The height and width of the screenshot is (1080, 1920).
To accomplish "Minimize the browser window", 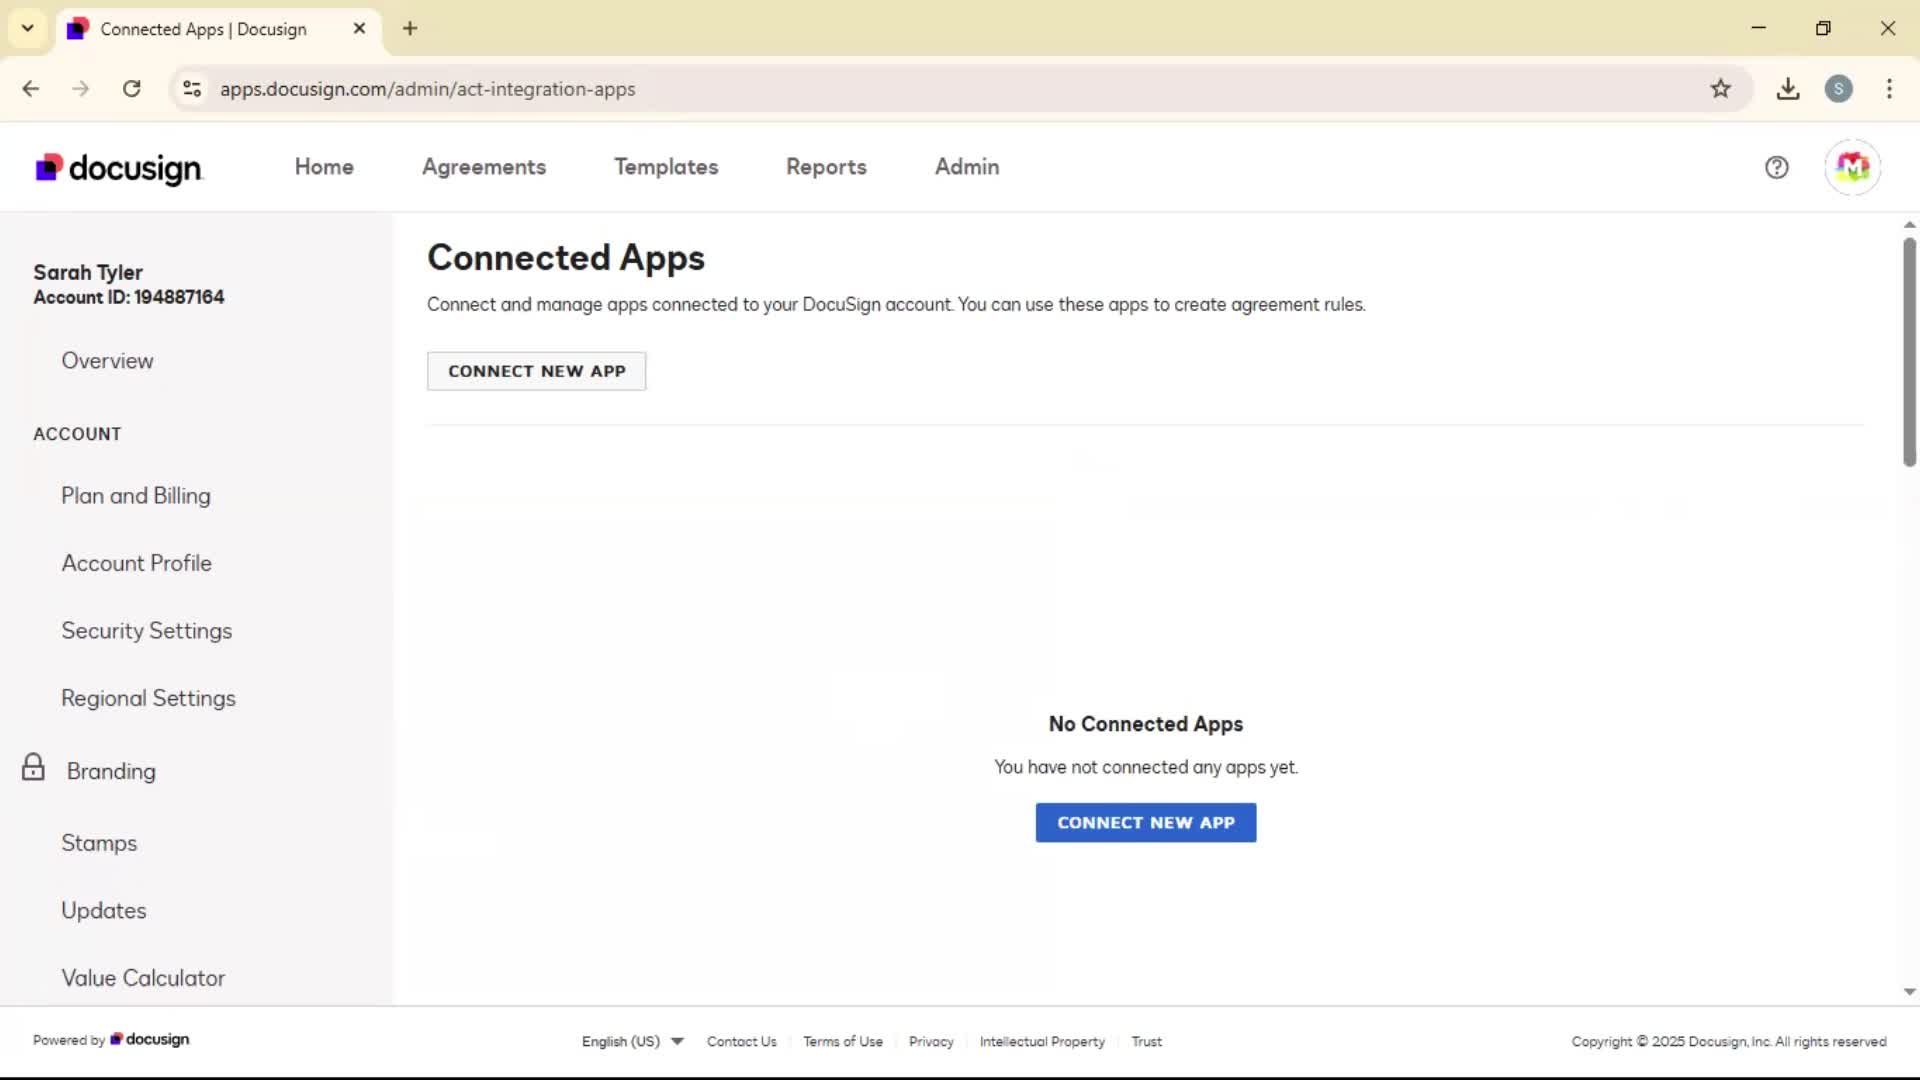I will pyautogui.click(x=1758, y=28).
